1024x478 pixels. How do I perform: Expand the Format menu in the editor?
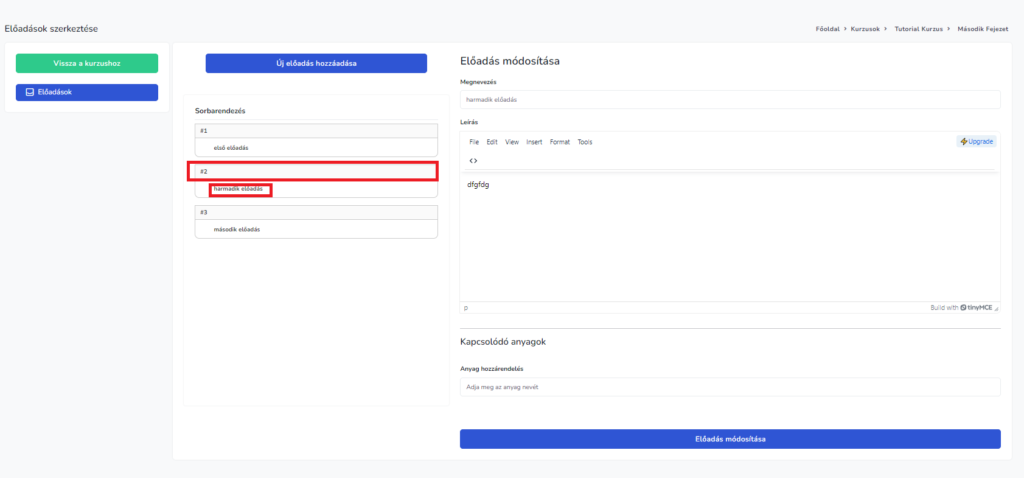559,142
